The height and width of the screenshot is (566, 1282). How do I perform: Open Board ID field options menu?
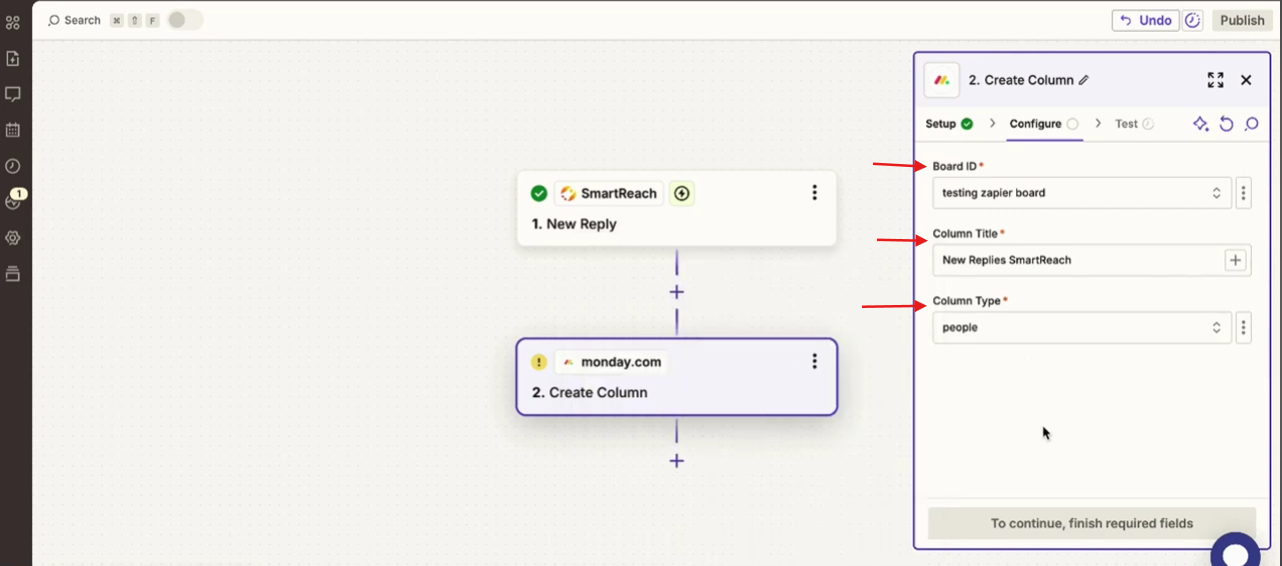(1243, 193)
